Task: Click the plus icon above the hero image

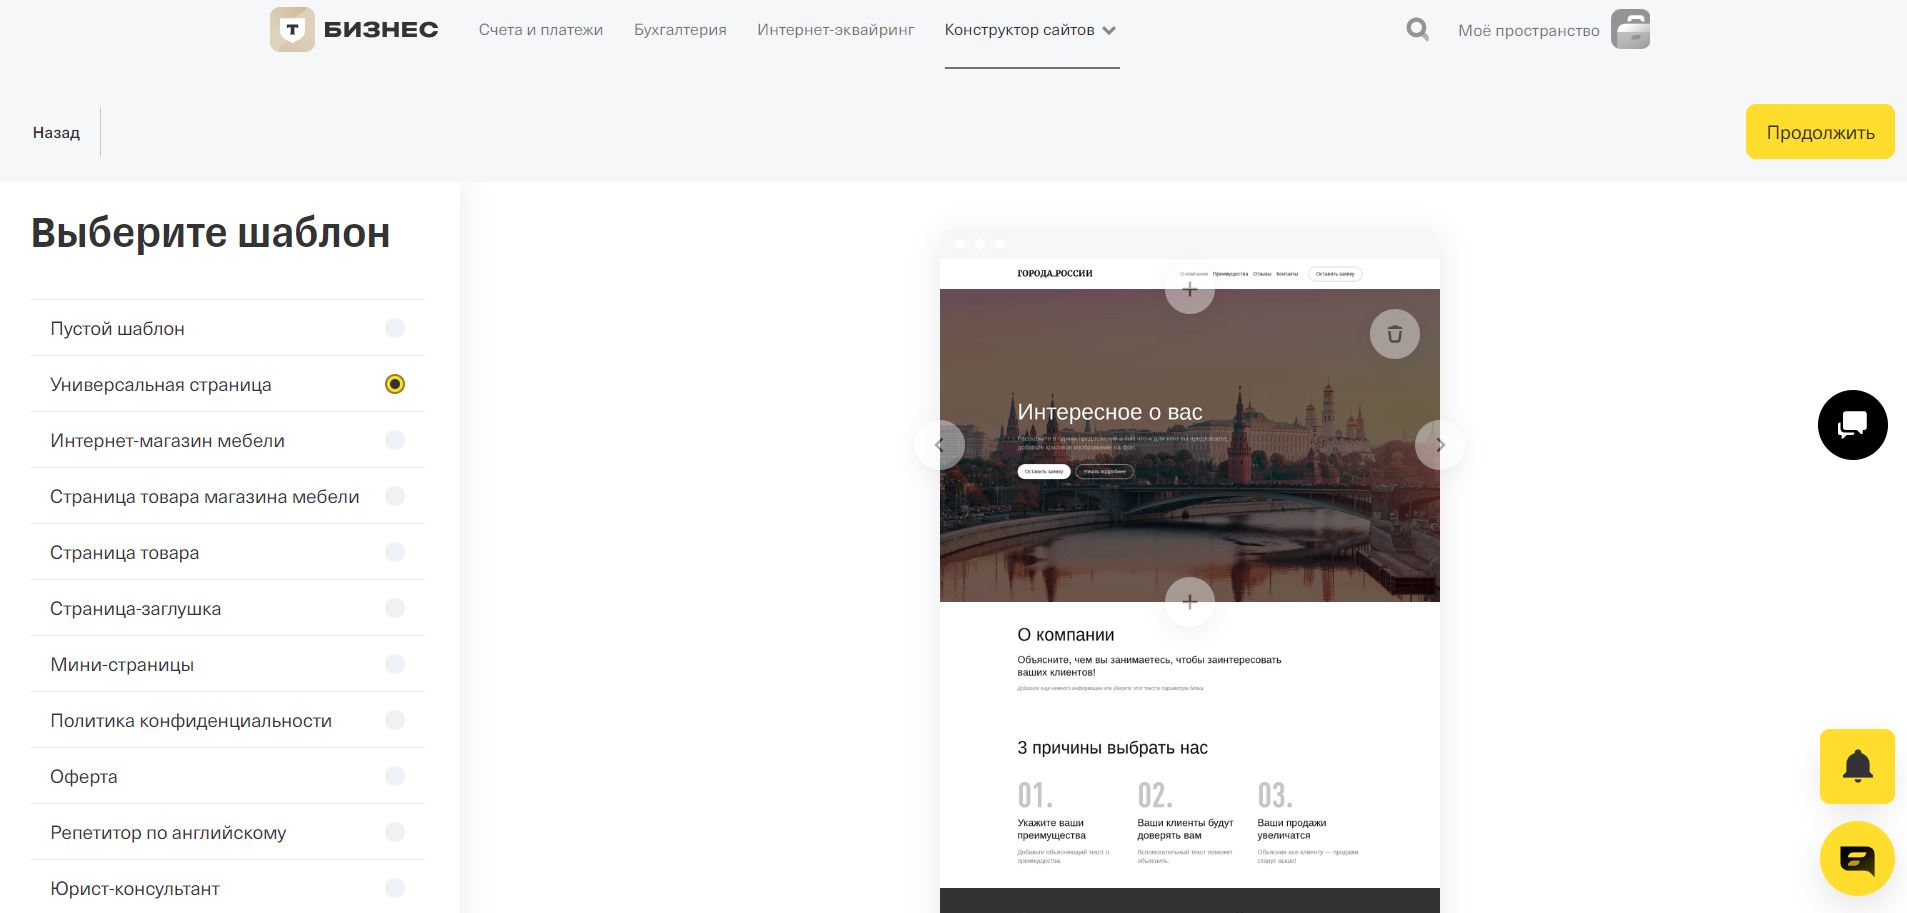Action: click(1189, 290)
